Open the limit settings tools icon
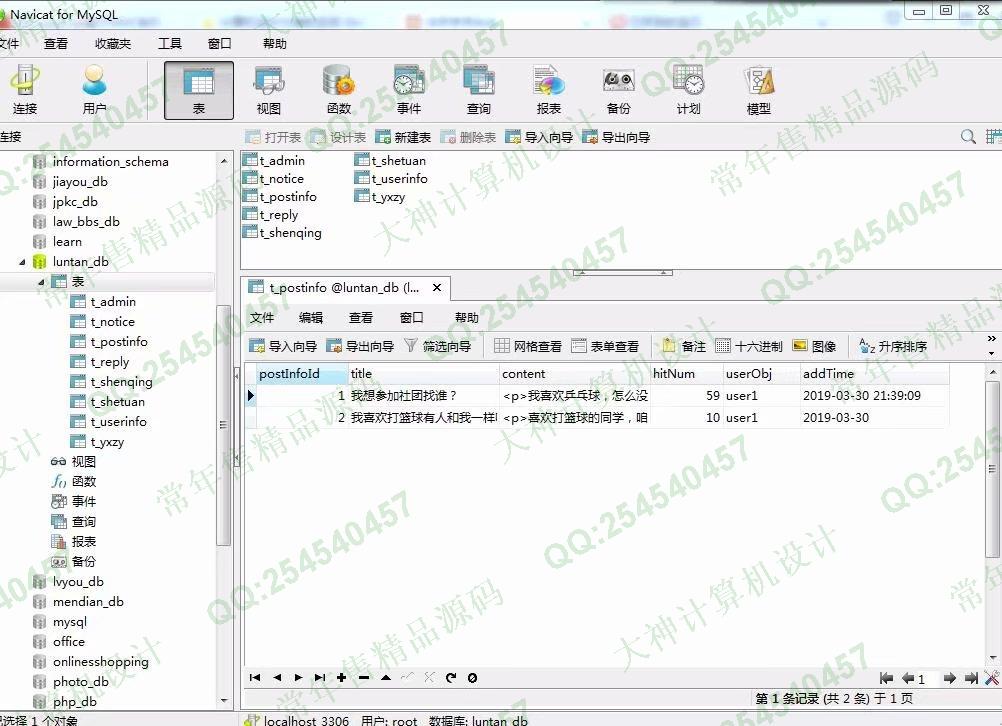The image size is (1002, 726). click(x=992, y=678)
